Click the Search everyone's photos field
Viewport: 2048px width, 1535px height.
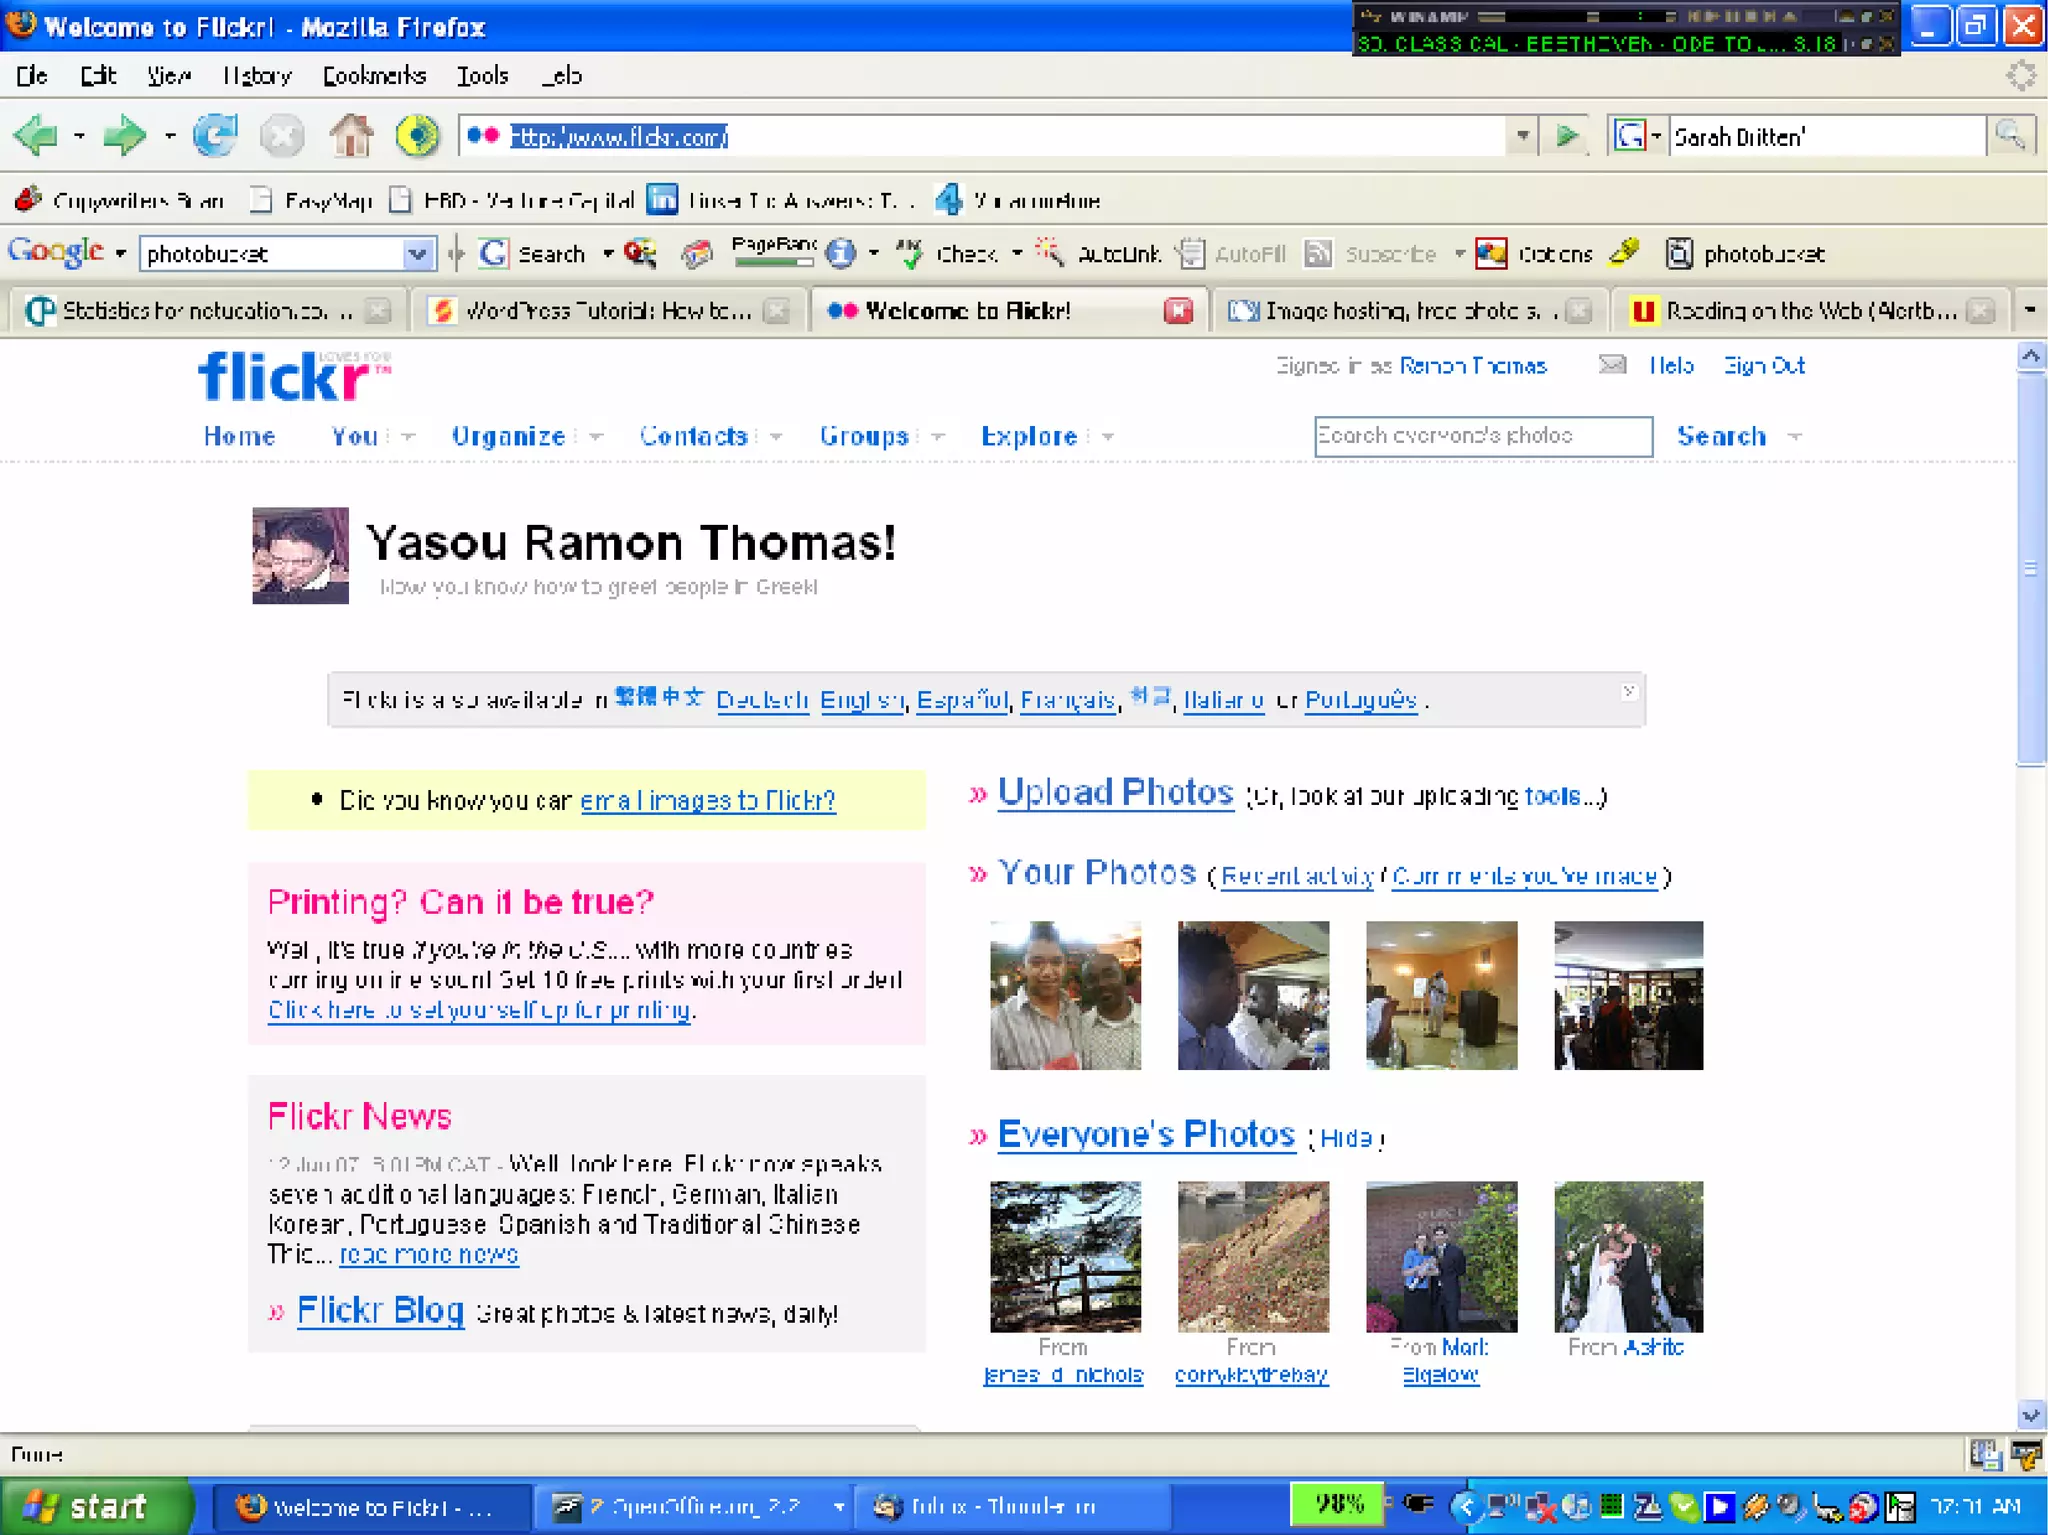[1482, 437]
